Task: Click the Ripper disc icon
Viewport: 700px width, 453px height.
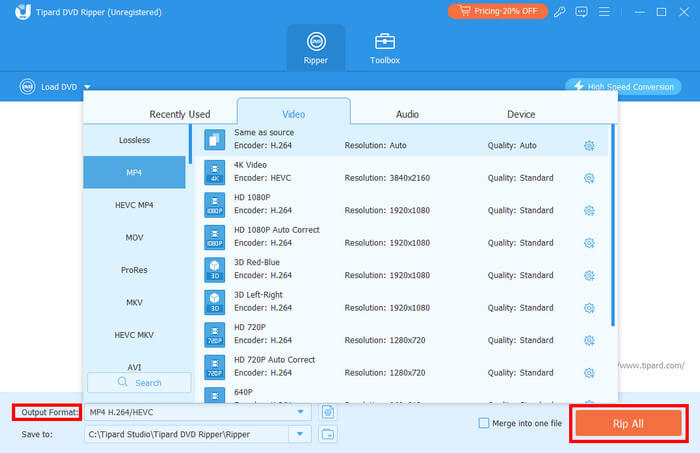Action: (x=316, y=42)
